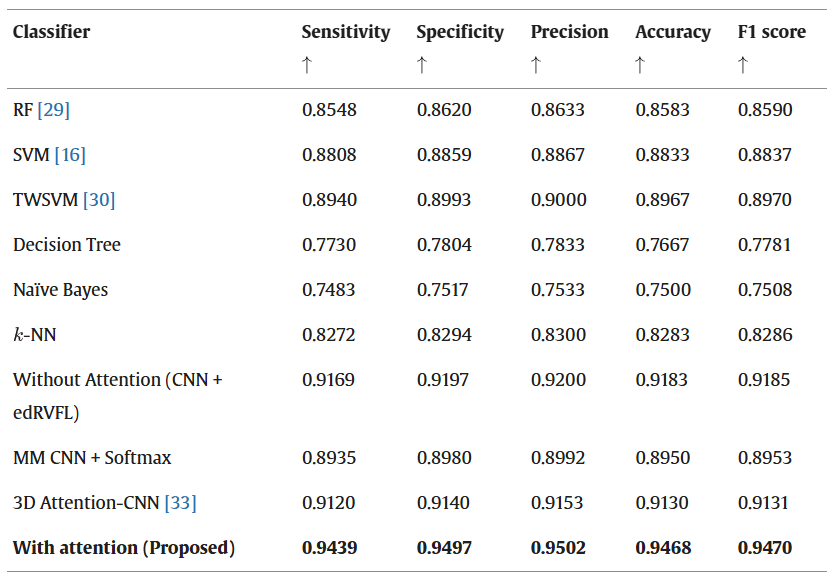Click the up arrow under F1 score

coord(743,65)
